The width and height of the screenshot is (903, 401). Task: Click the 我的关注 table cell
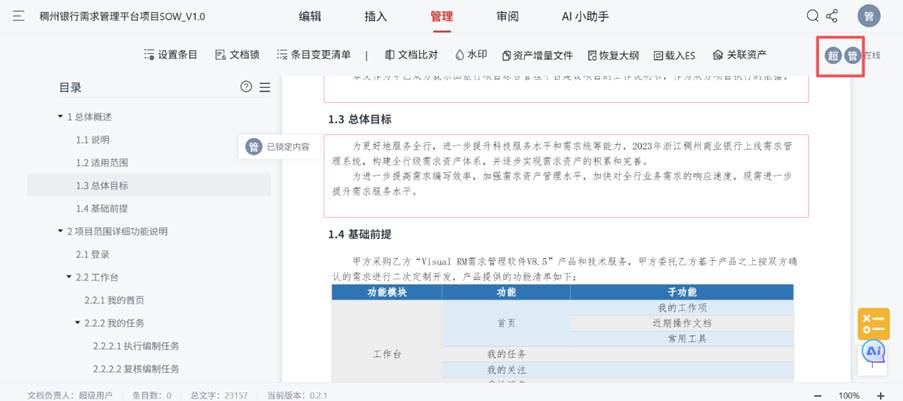point(506,369)
